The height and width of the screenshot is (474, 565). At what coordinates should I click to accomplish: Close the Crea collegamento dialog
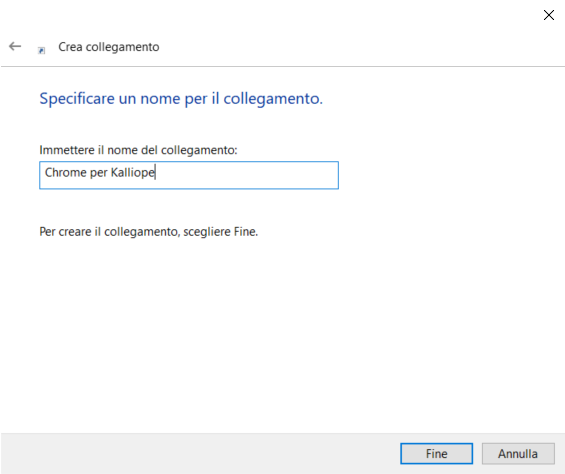pos(548,15)
